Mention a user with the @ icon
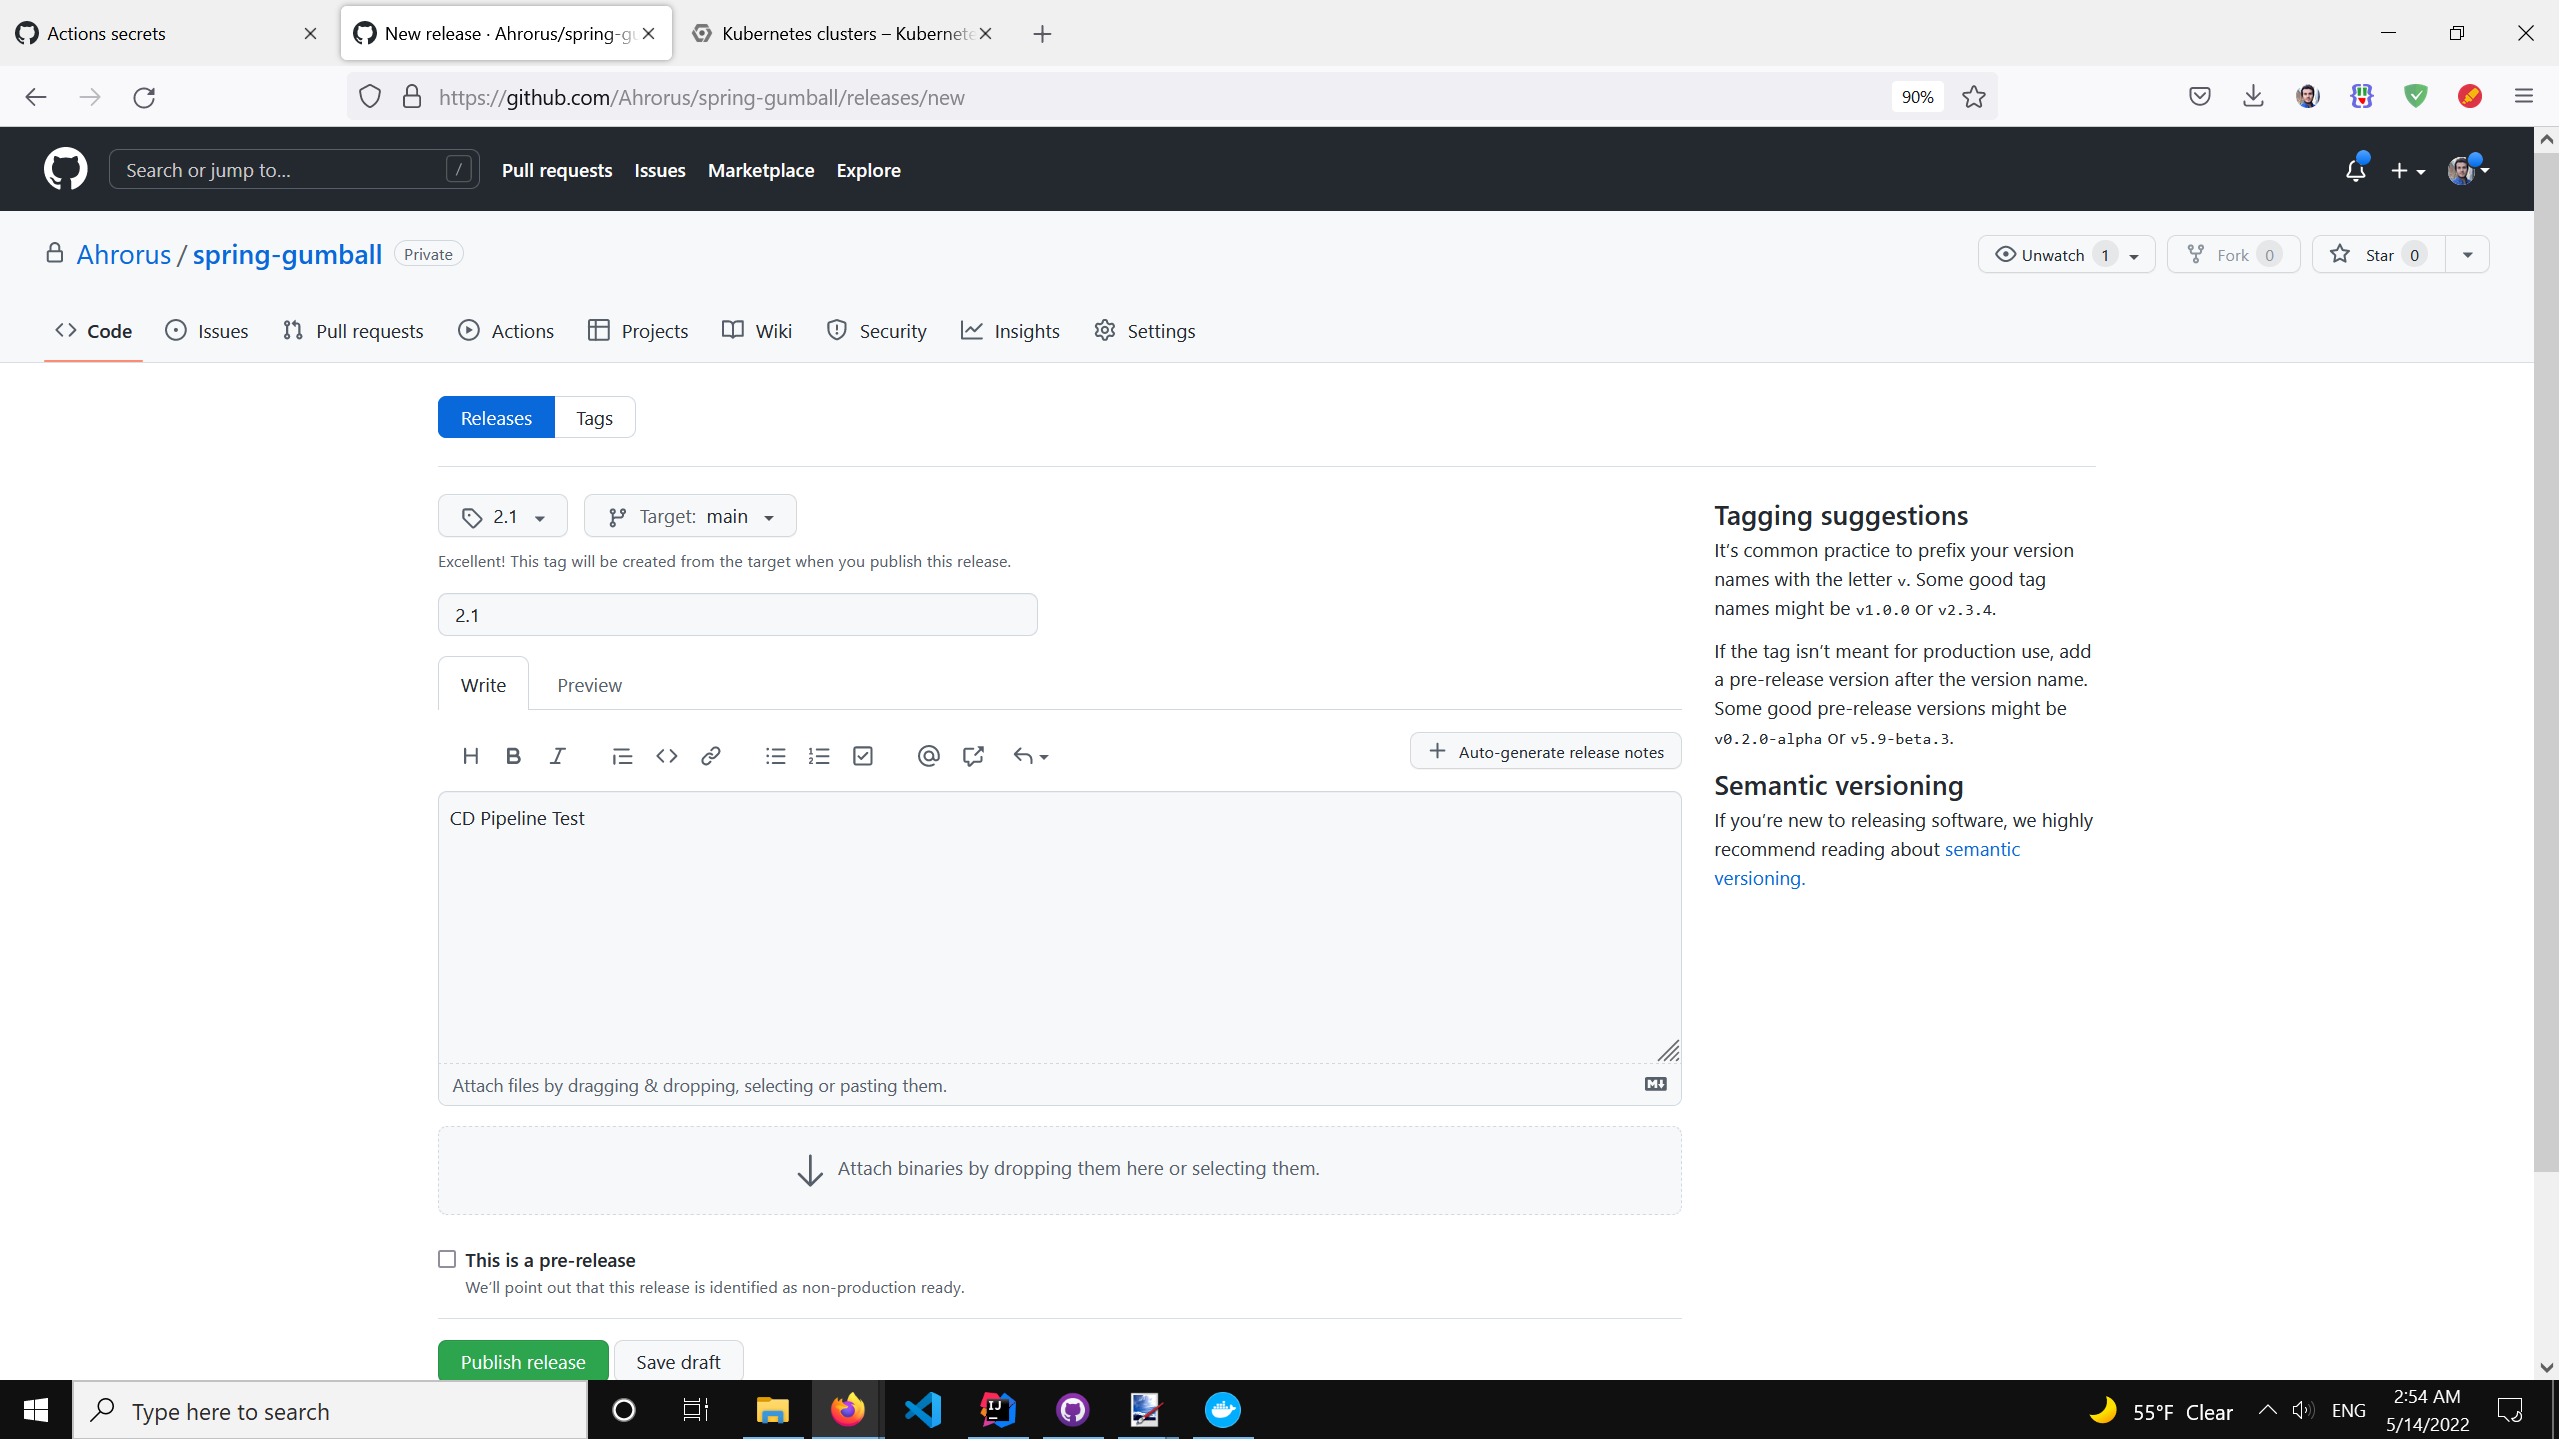The height and width of the screenshot is (1439, 2559). (928, 756)
